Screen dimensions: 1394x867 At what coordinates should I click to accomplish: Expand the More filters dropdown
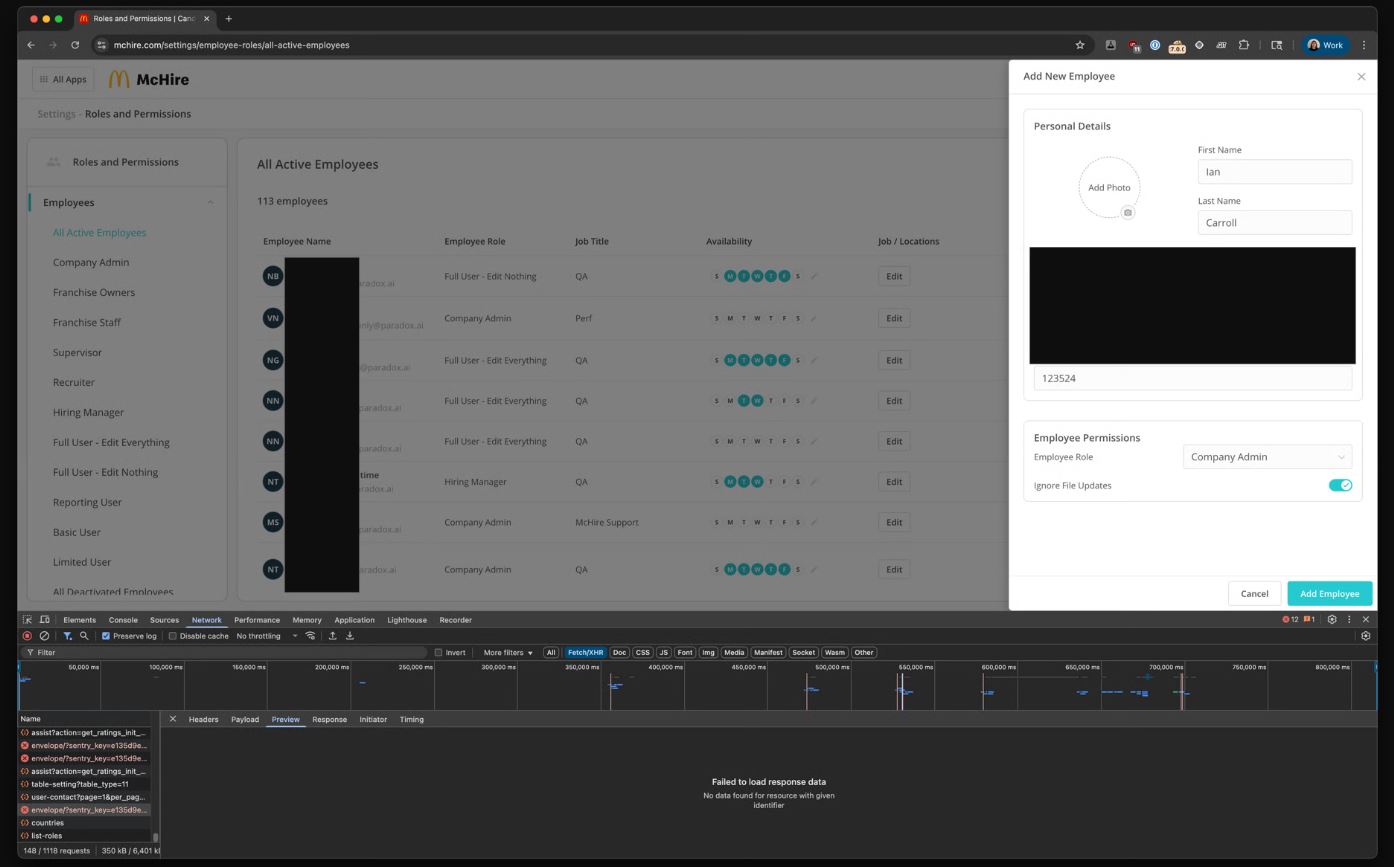coord(508,653)
